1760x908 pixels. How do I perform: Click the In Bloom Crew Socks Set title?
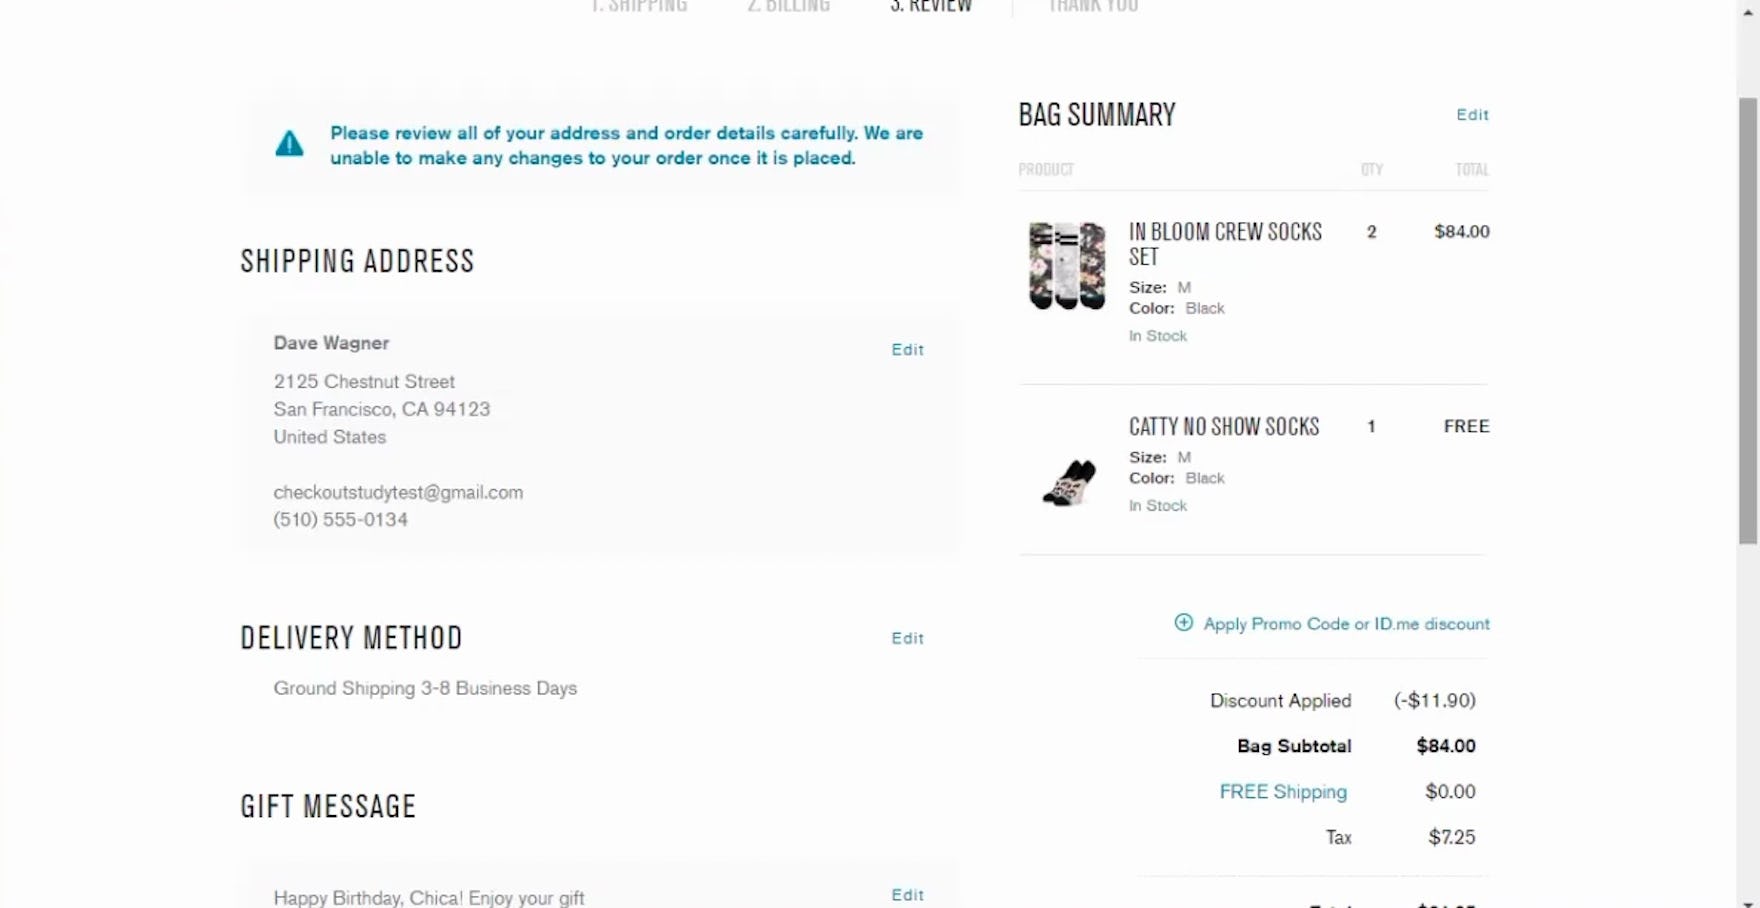[1225, 244]
